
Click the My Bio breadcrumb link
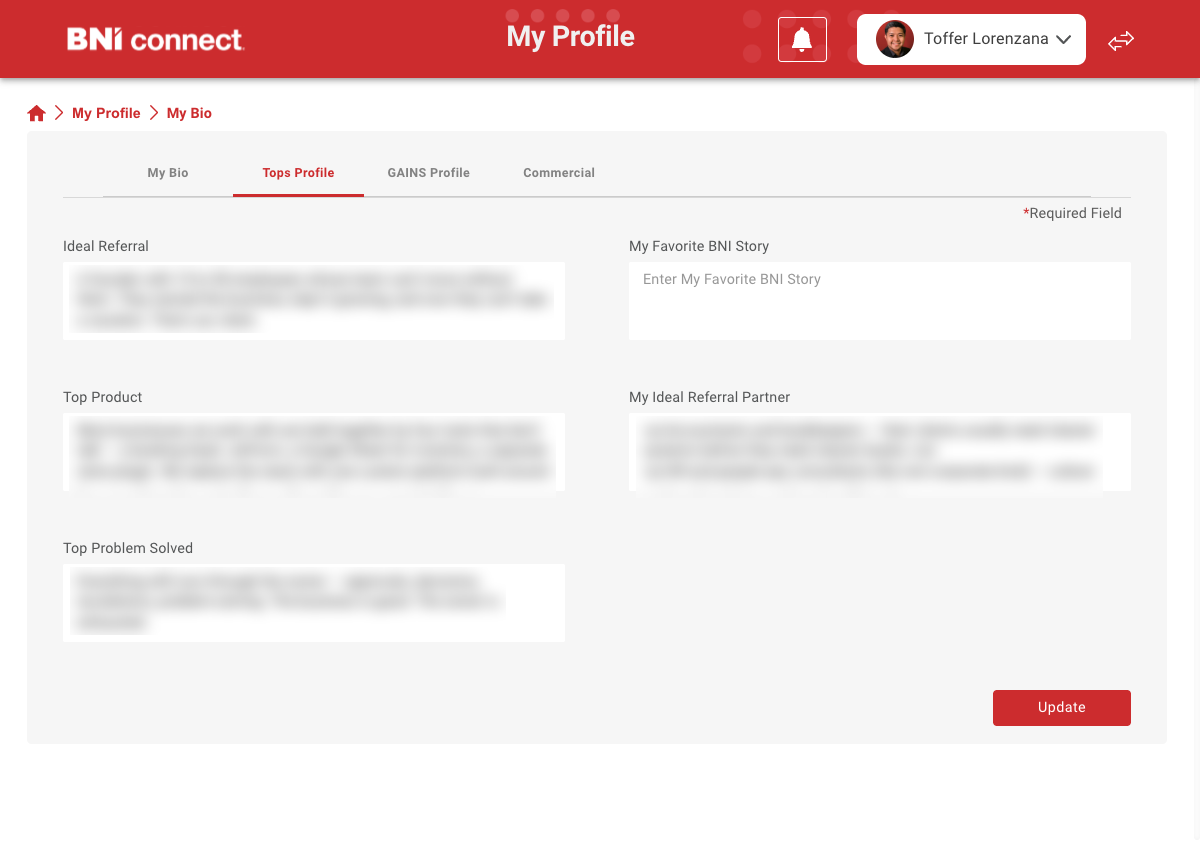click(189, 113)
